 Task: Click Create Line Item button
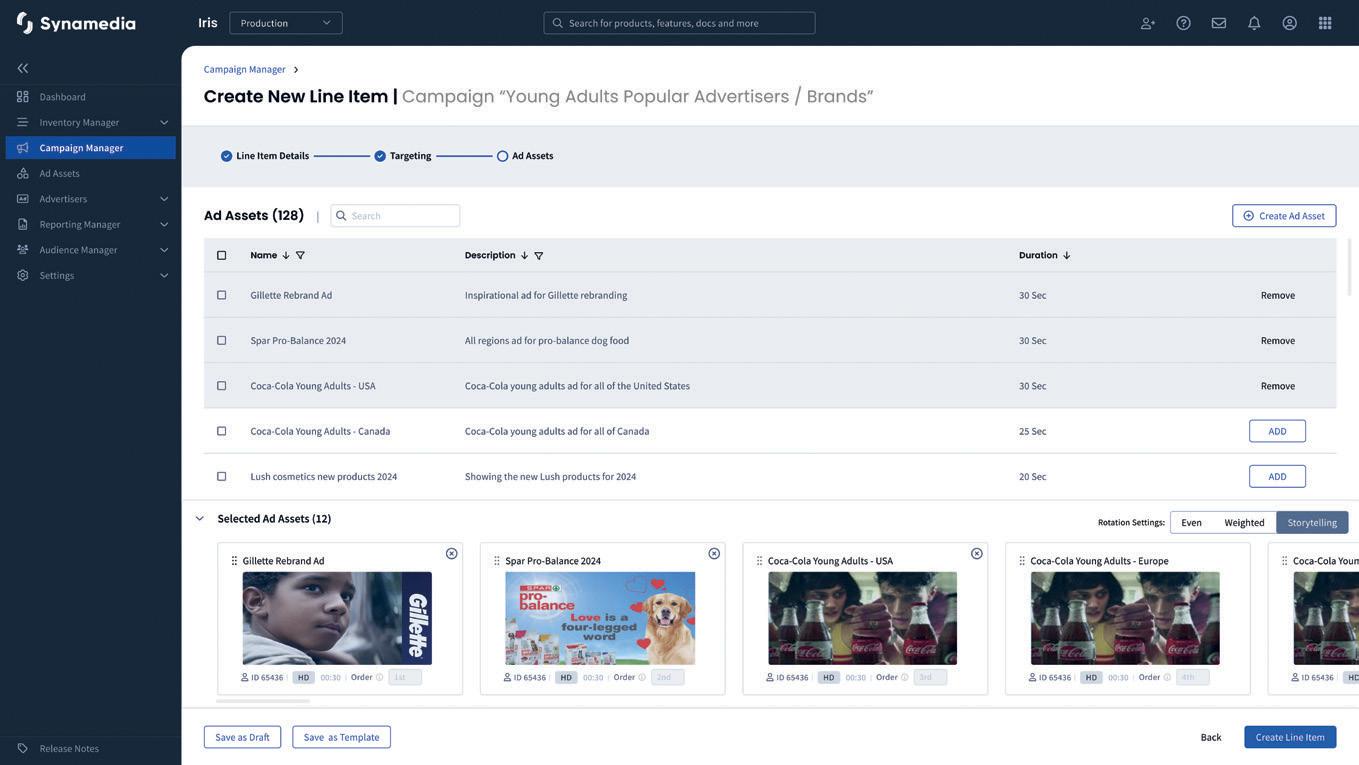point(1290,737)
